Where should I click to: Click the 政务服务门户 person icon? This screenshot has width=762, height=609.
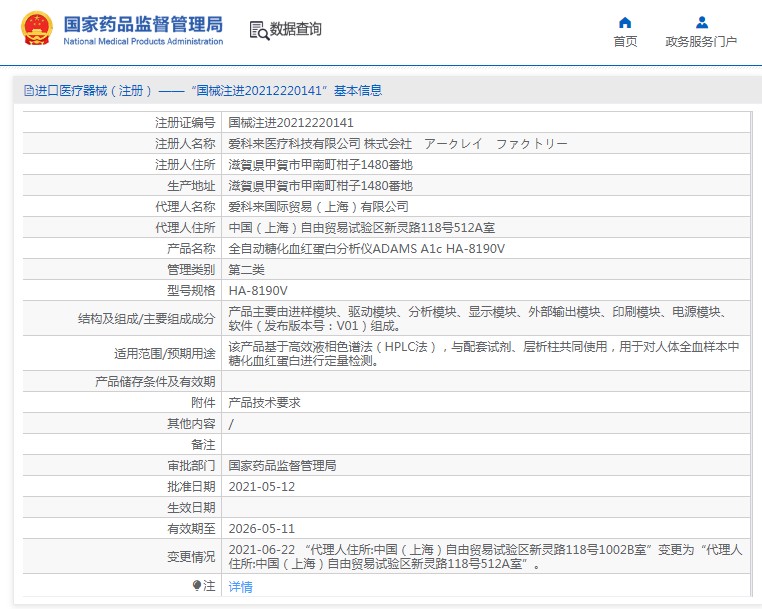click(701, 22)
